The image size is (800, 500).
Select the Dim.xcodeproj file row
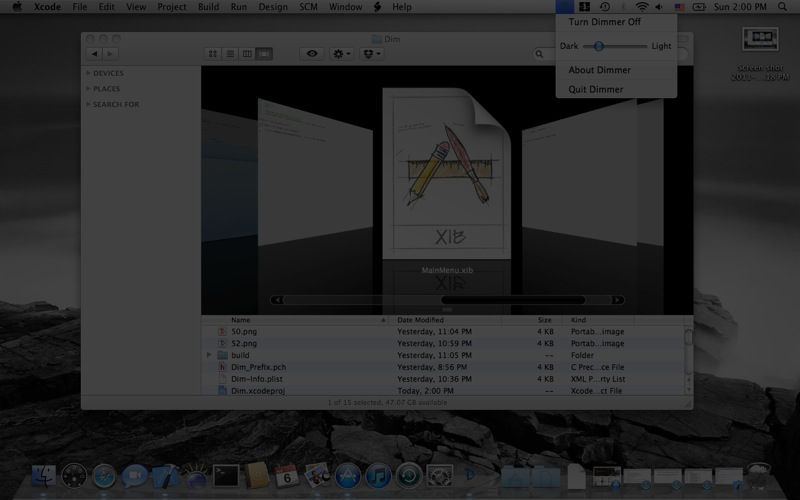(443, 390)
